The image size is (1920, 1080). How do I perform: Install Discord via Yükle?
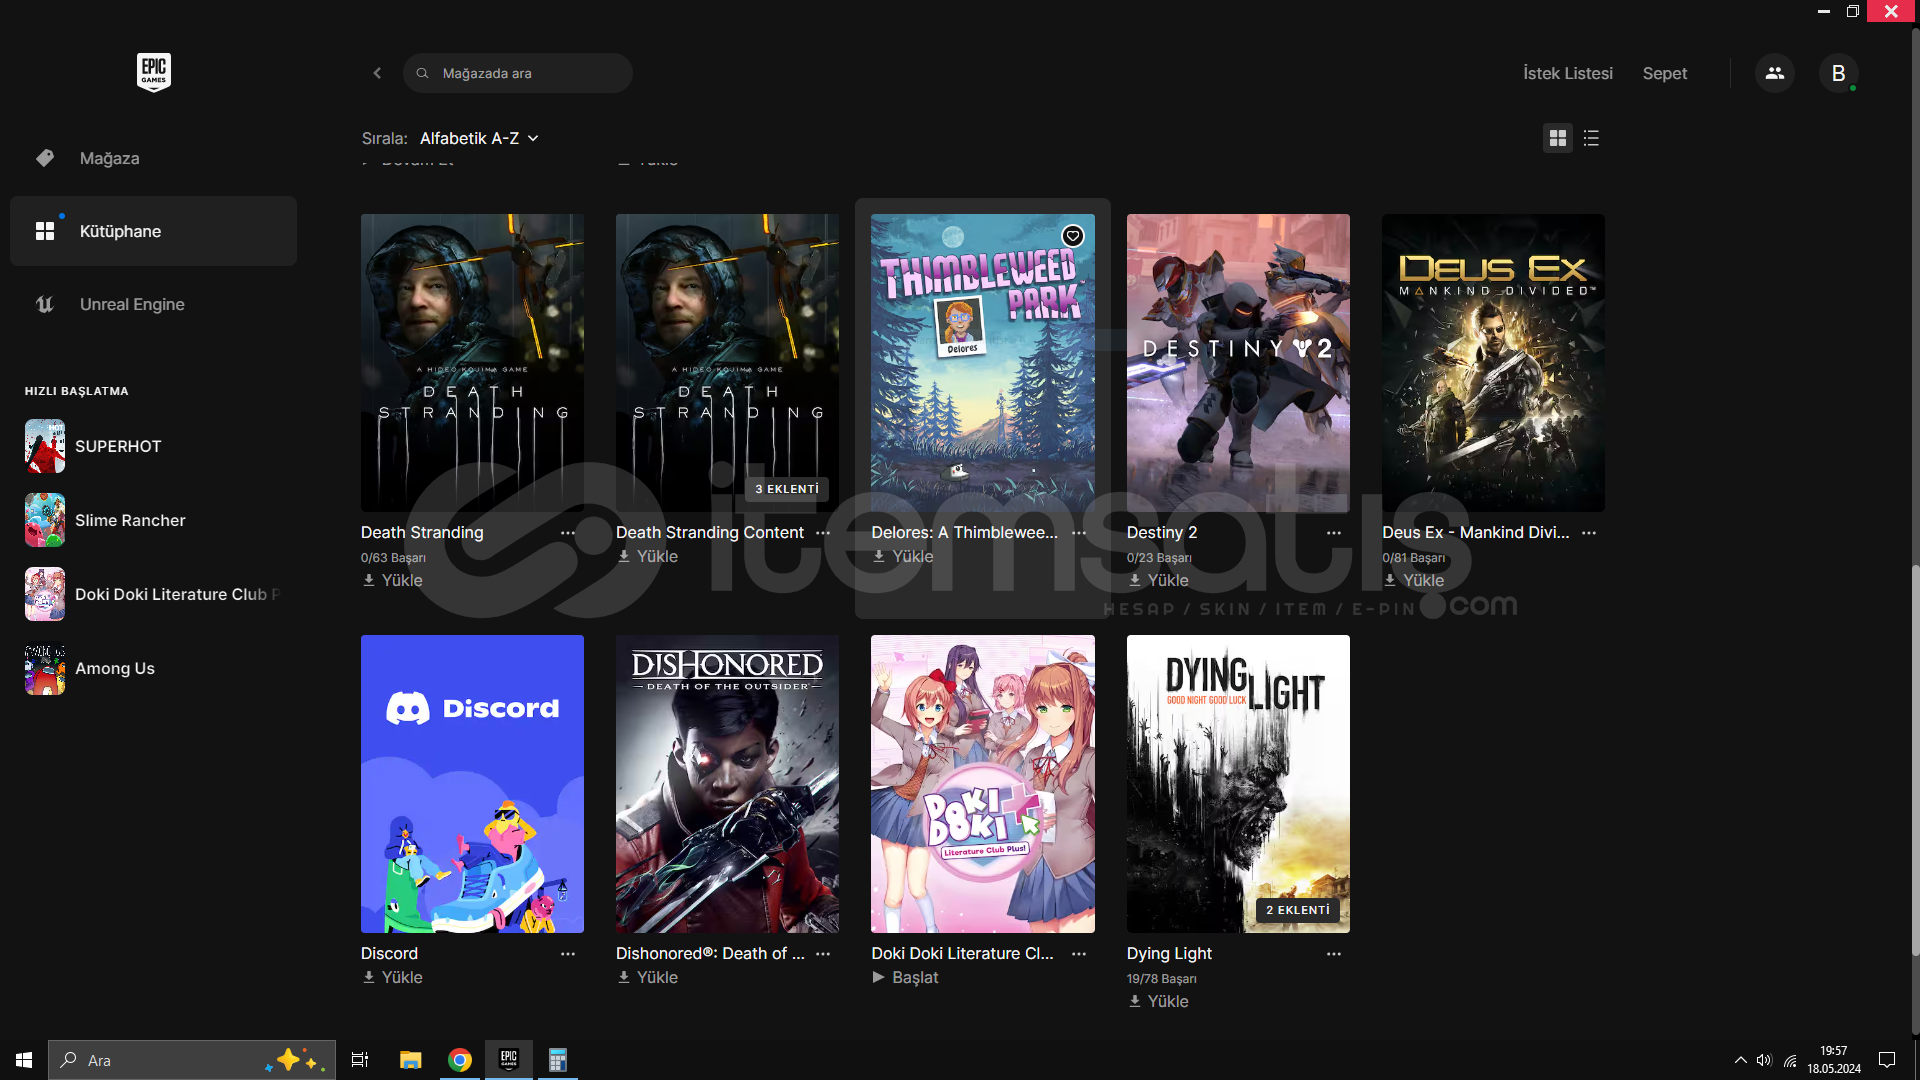click(x=392, y=977)
